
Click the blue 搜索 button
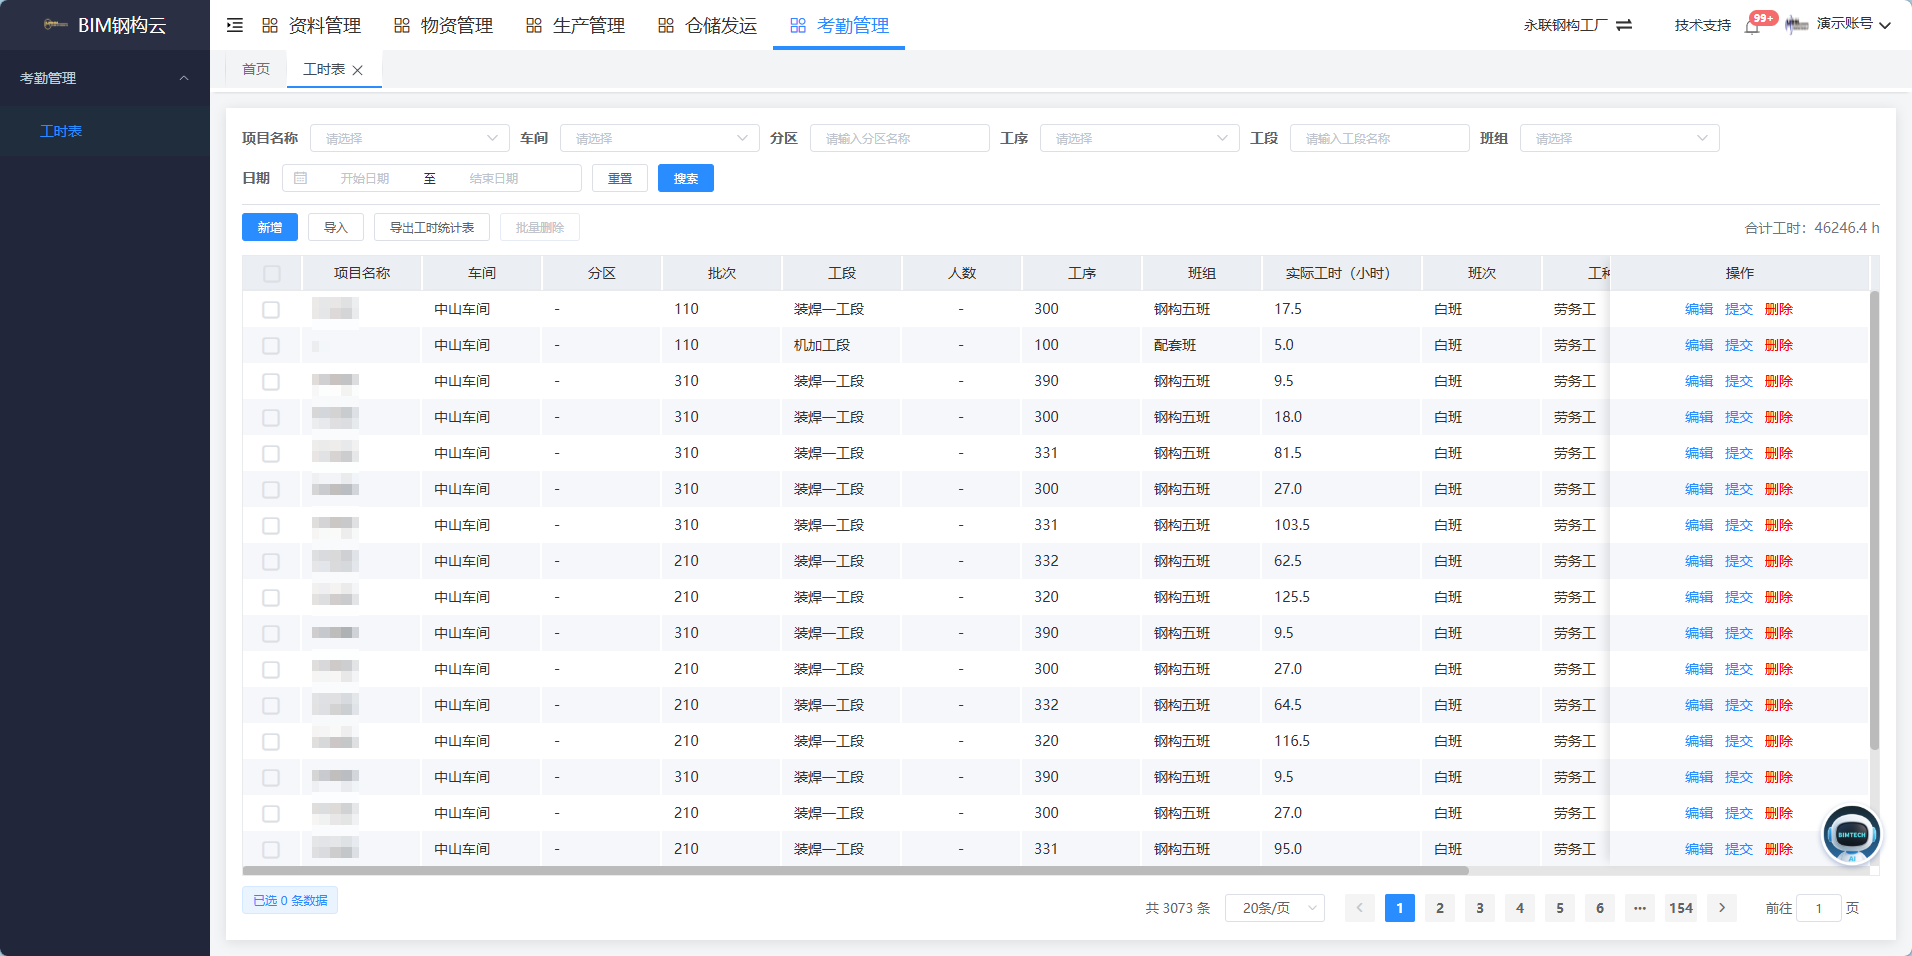pos(686,178)
